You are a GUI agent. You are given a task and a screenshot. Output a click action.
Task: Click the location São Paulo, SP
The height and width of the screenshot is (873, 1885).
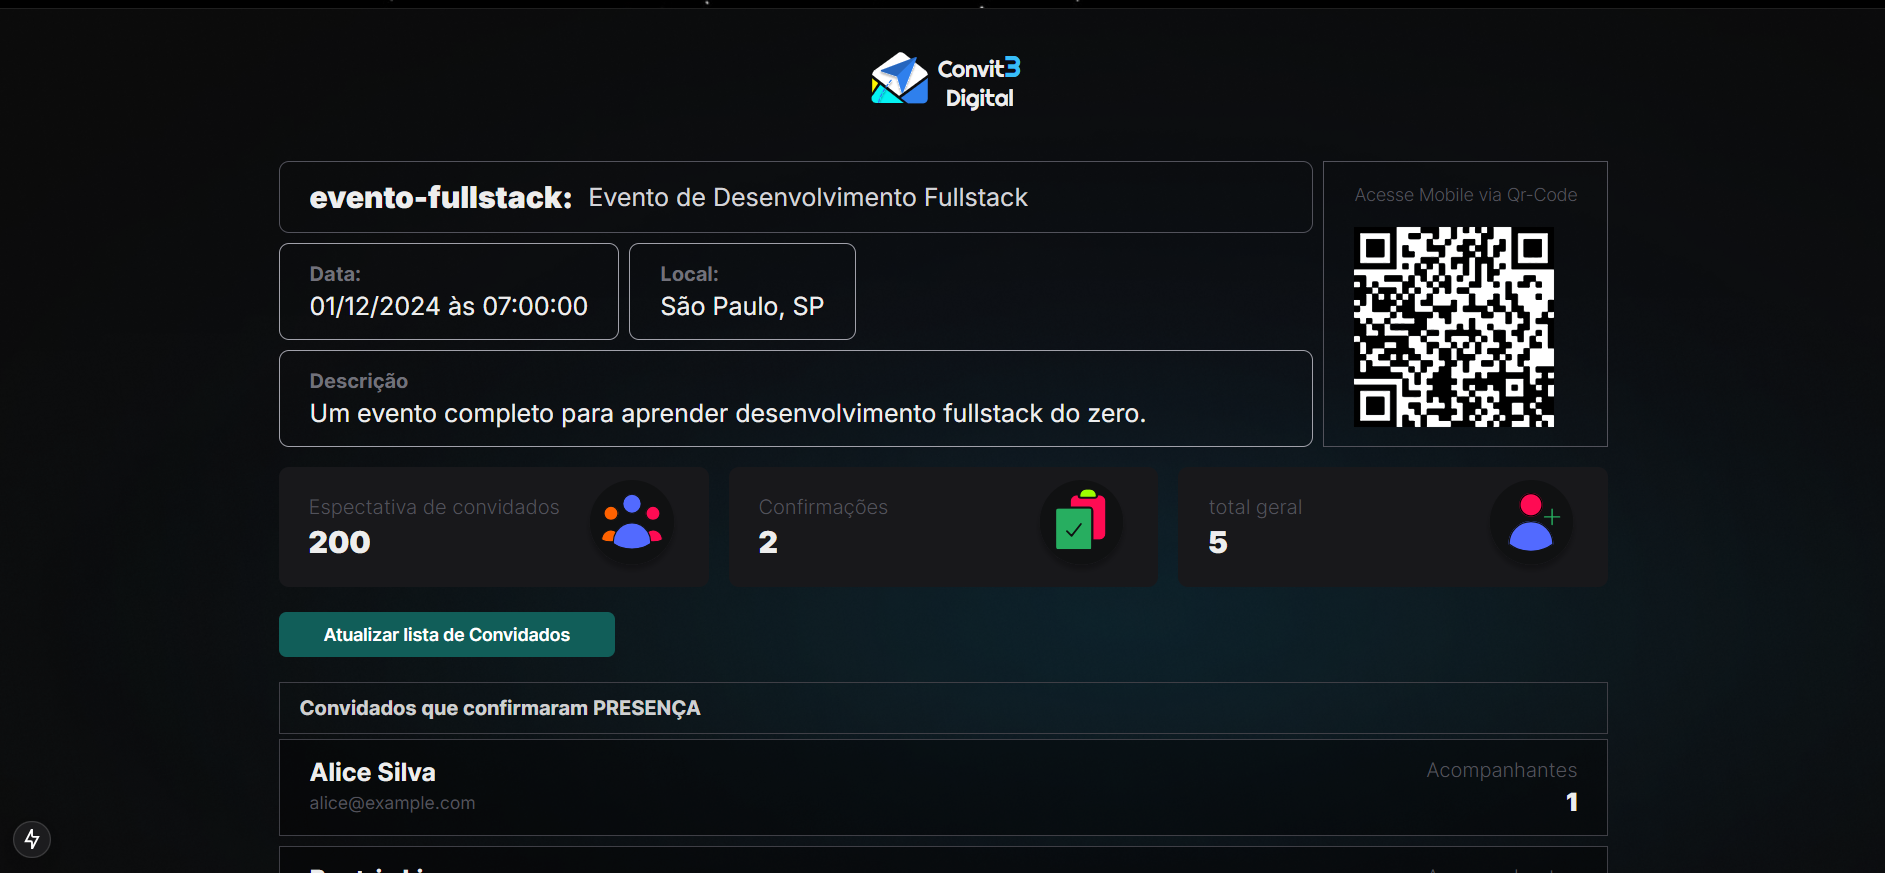pos(742,306)
